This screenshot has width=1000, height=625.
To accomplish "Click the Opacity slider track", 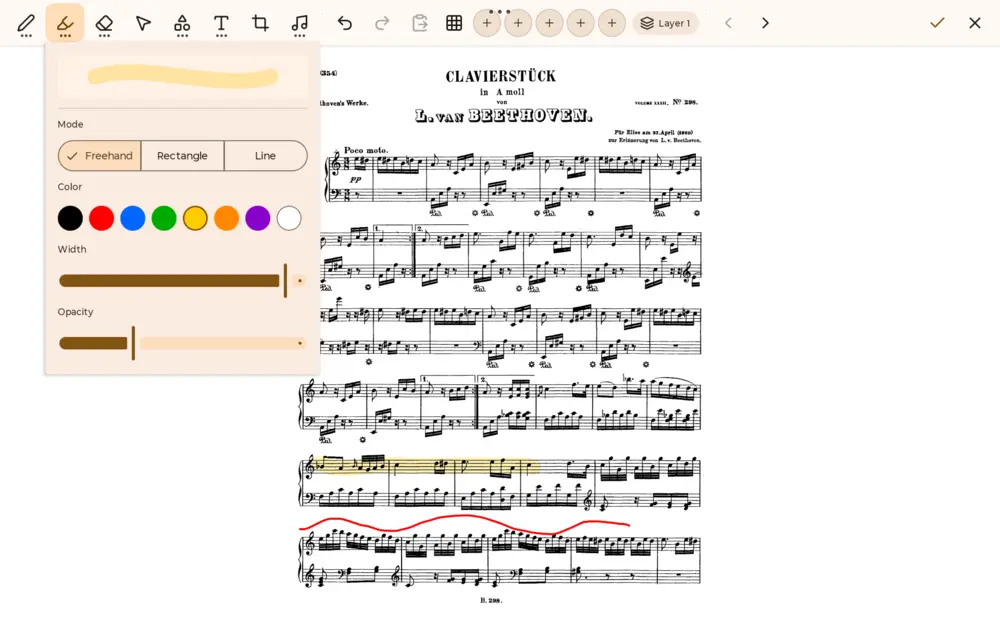I will (x=182, y=343).
